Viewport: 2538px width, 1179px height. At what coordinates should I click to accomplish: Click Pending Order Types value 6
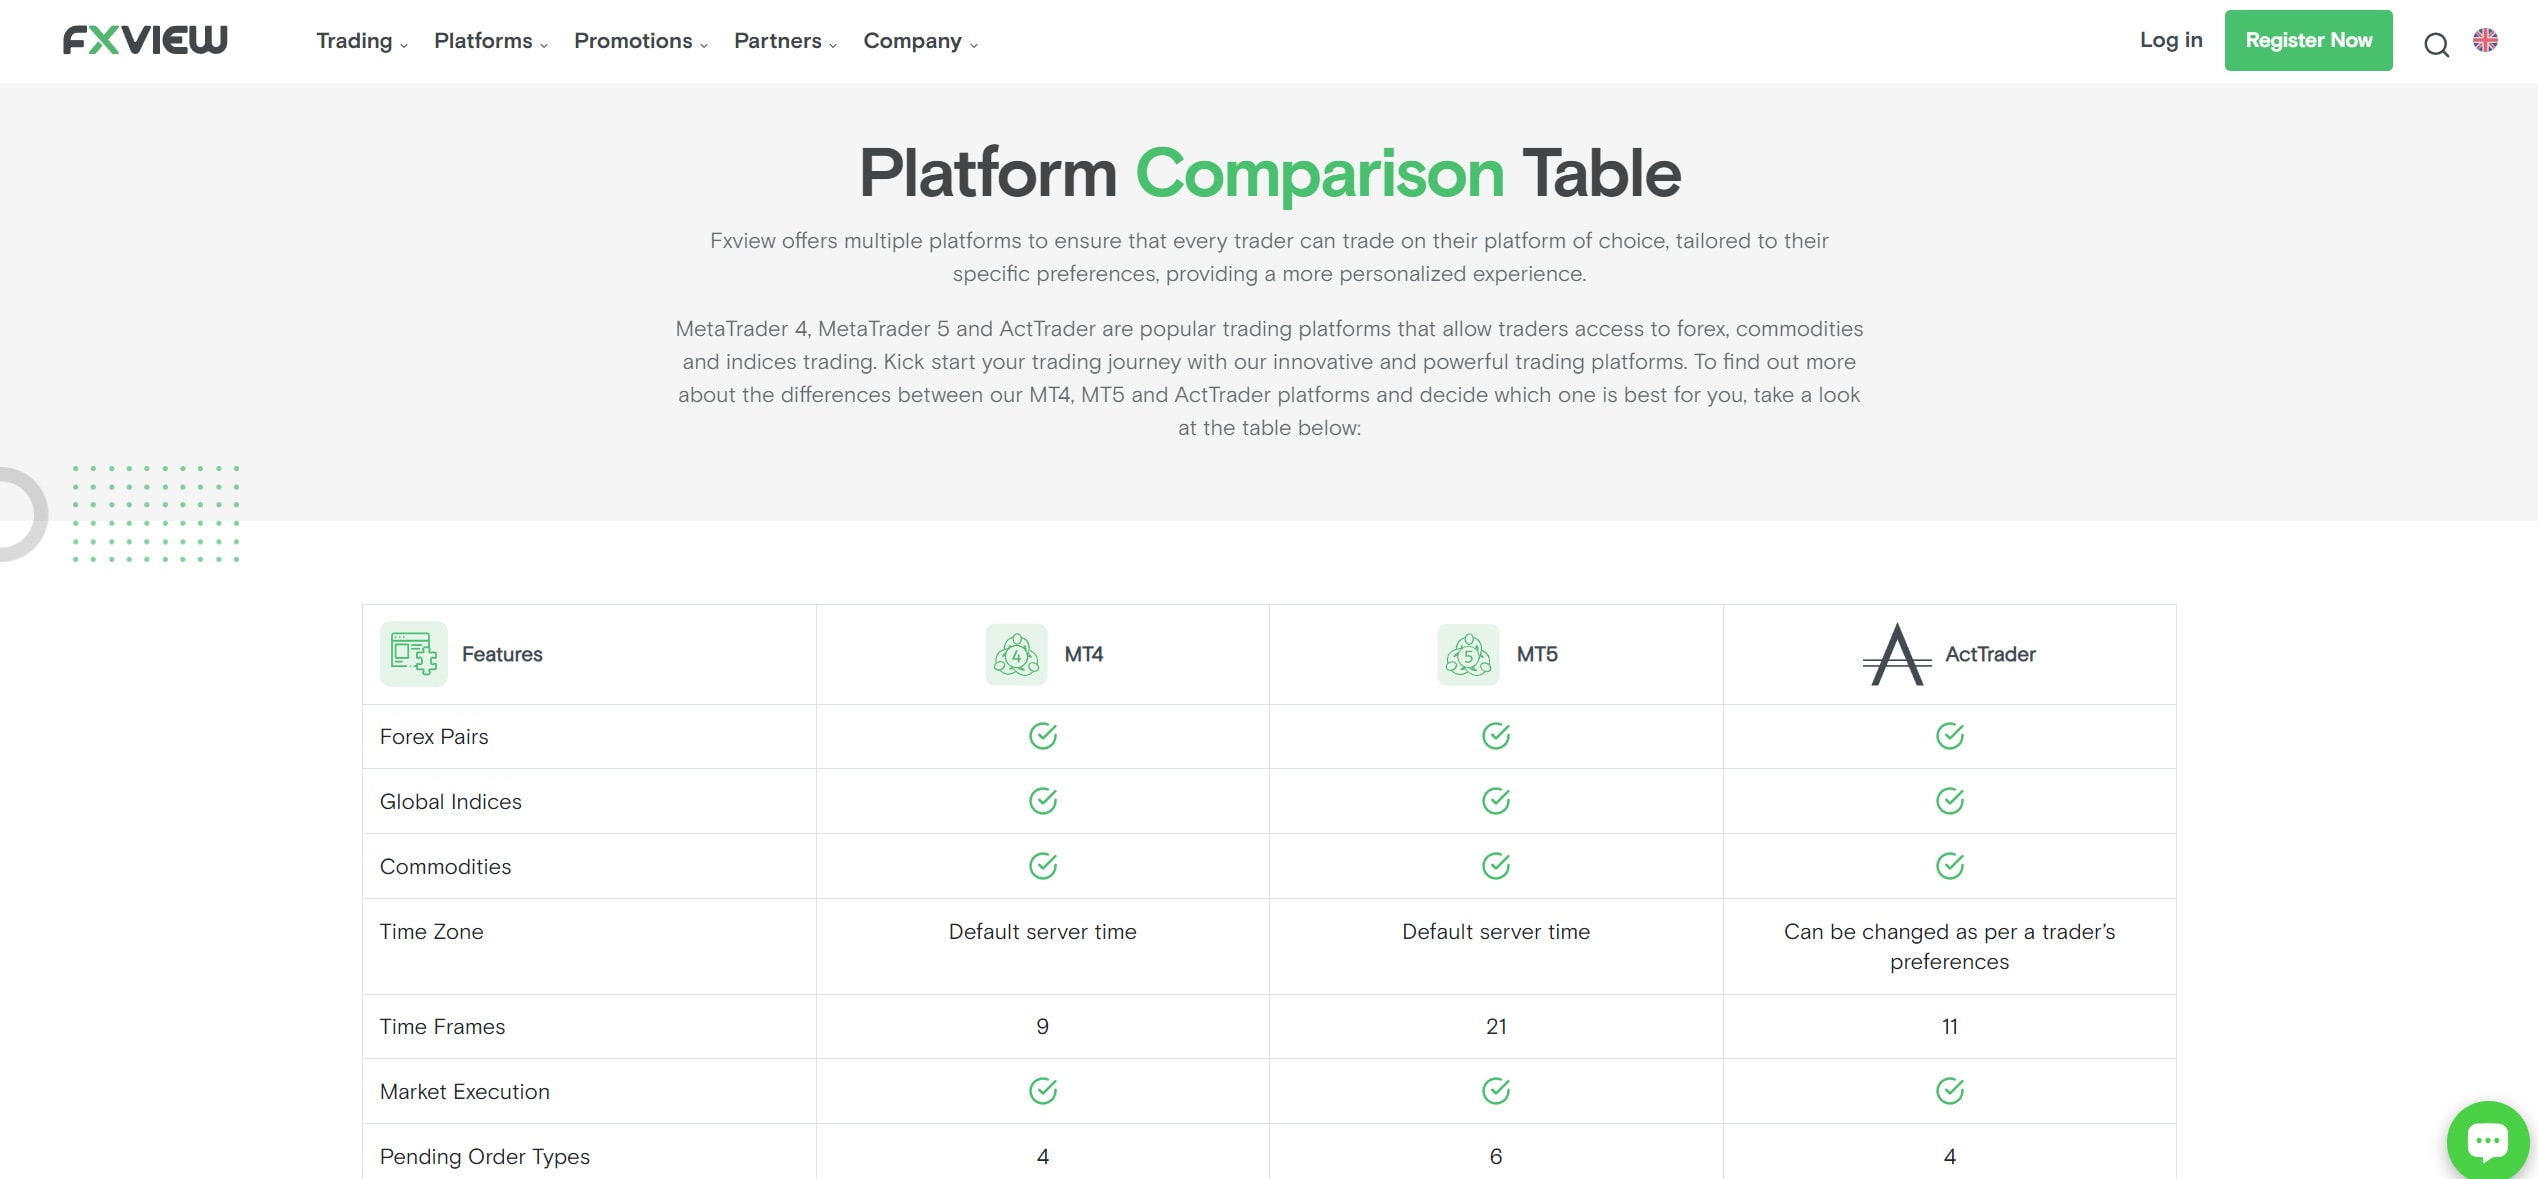[1496, 1157]
